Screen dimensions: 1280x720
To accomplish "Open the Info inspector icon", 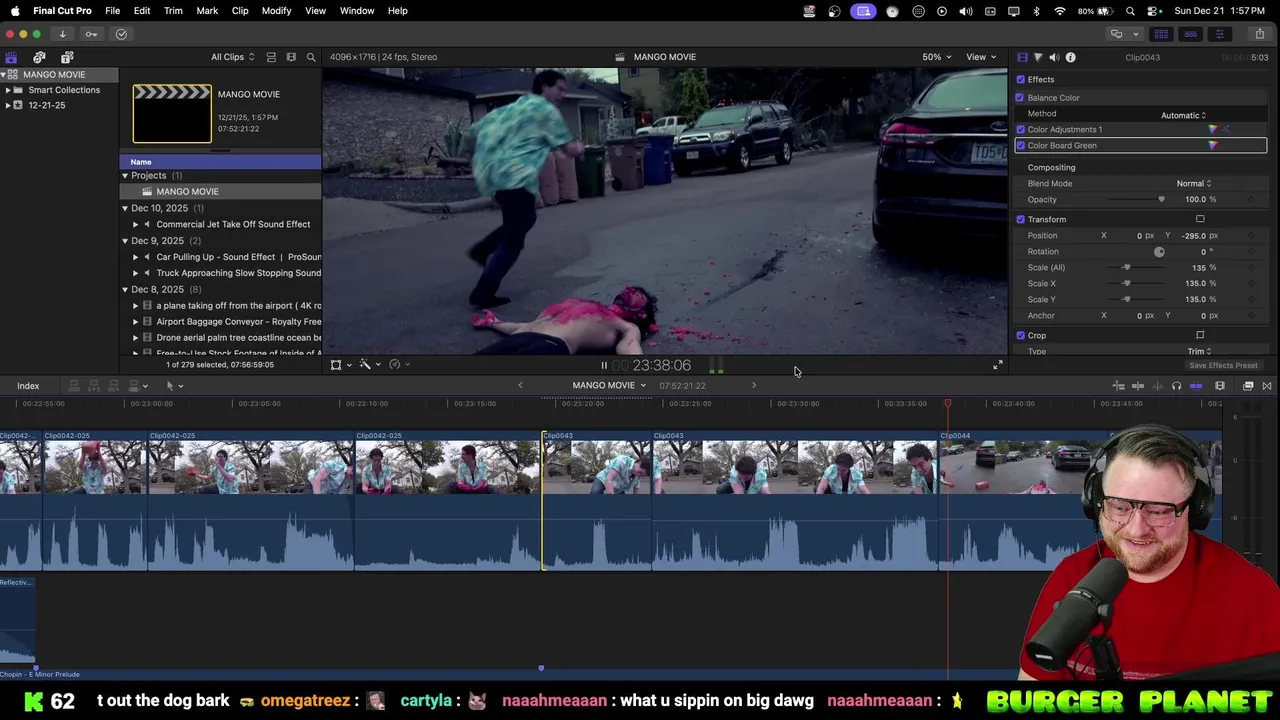I will click(1070, 57).
